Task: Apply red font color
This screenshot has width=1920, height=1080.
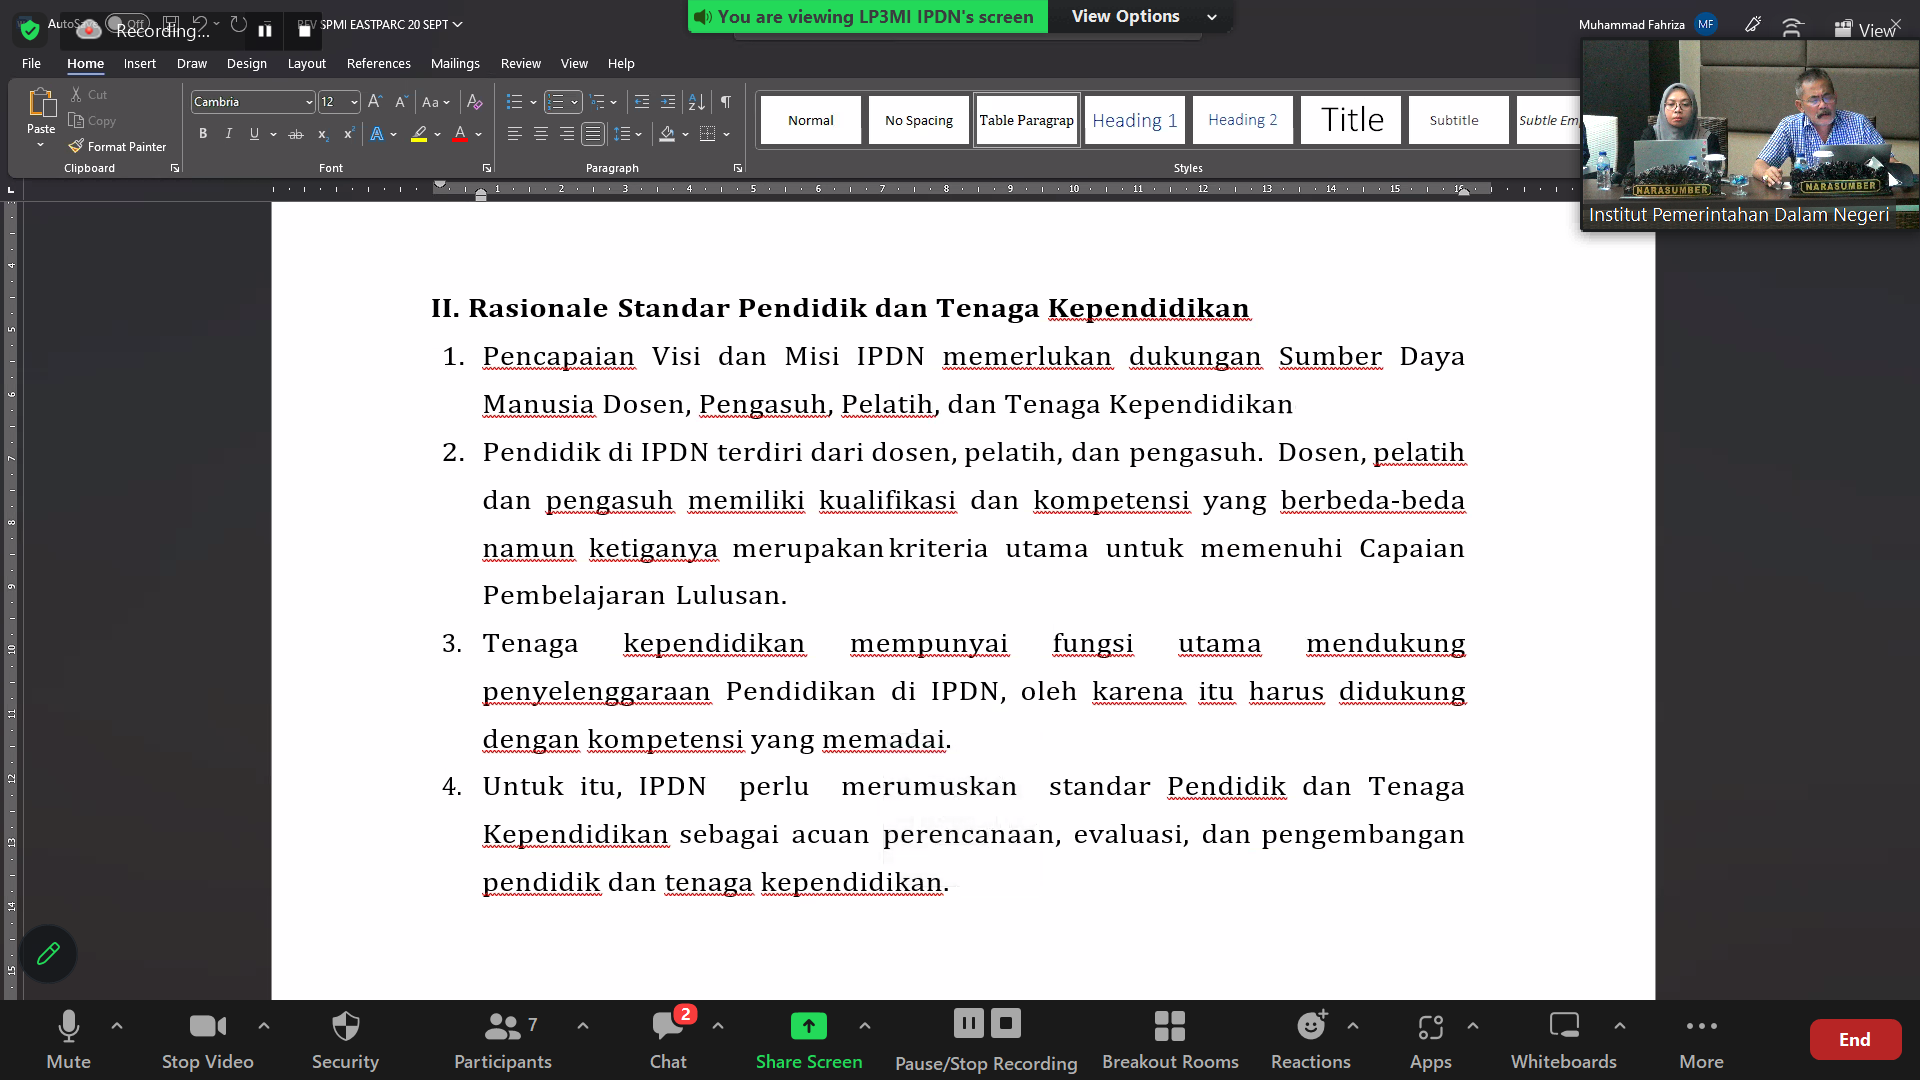Action: click(x=460, y=134)
